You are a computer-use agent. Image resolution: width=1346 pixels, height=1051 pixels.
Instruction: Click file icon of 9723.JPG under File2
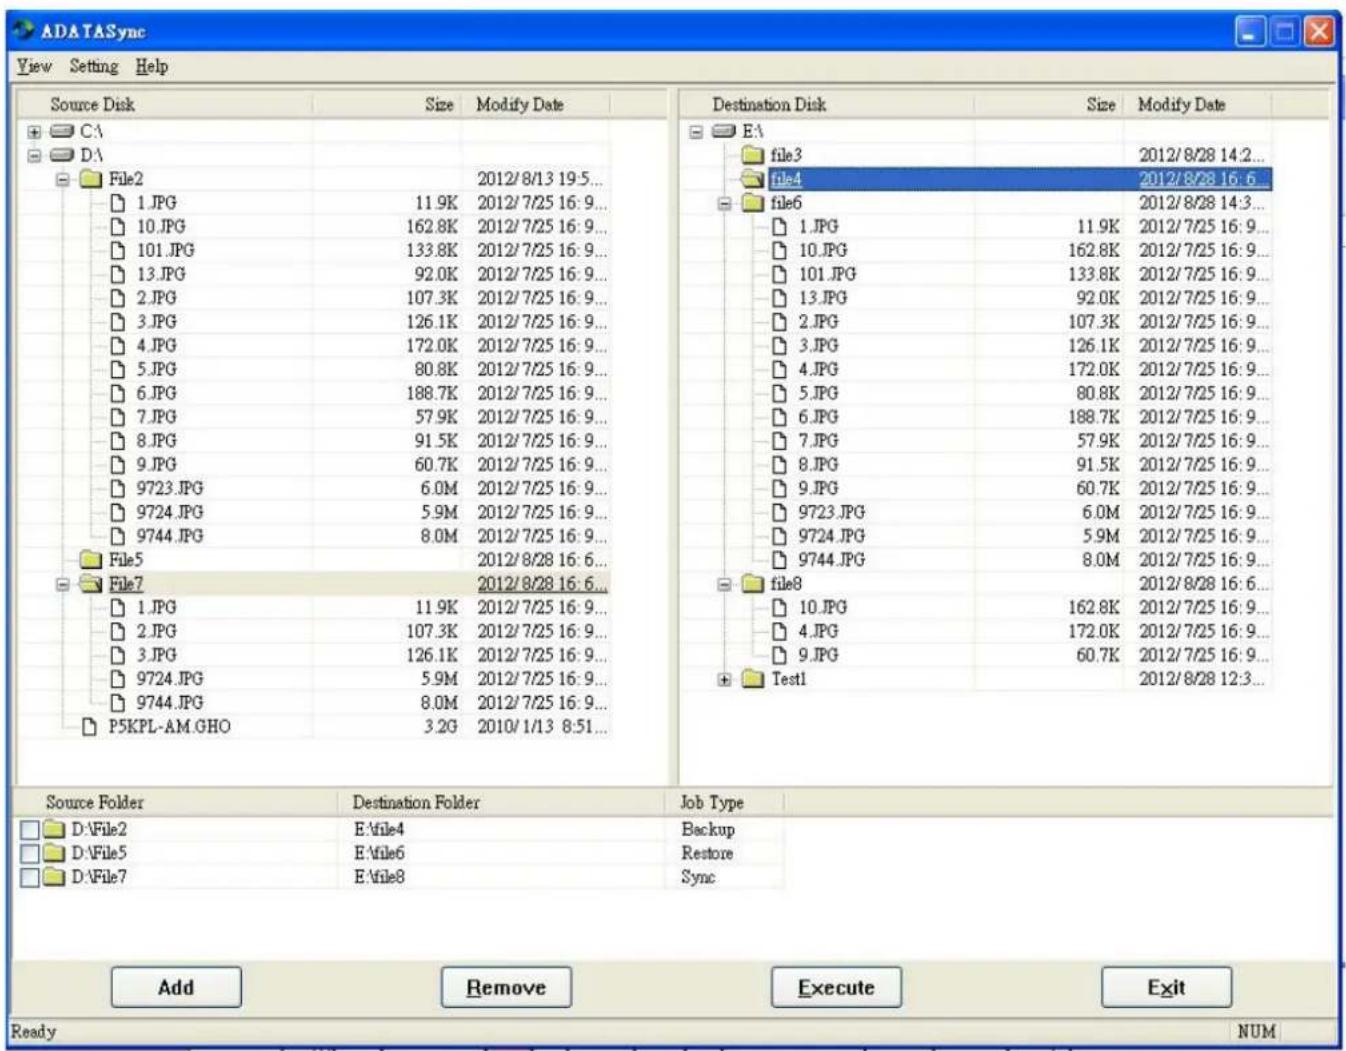[x=117, y=489]
